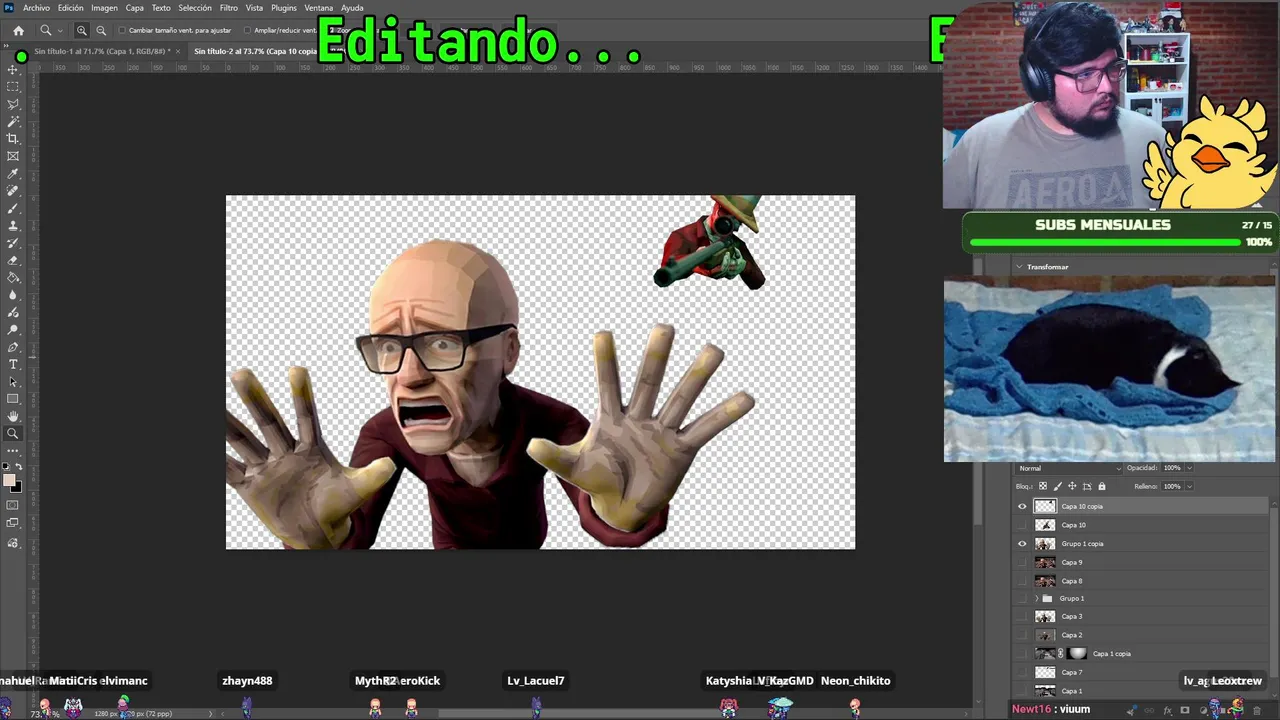Open the Edición menu
The image size is (1280, 720).
point(71,8)
